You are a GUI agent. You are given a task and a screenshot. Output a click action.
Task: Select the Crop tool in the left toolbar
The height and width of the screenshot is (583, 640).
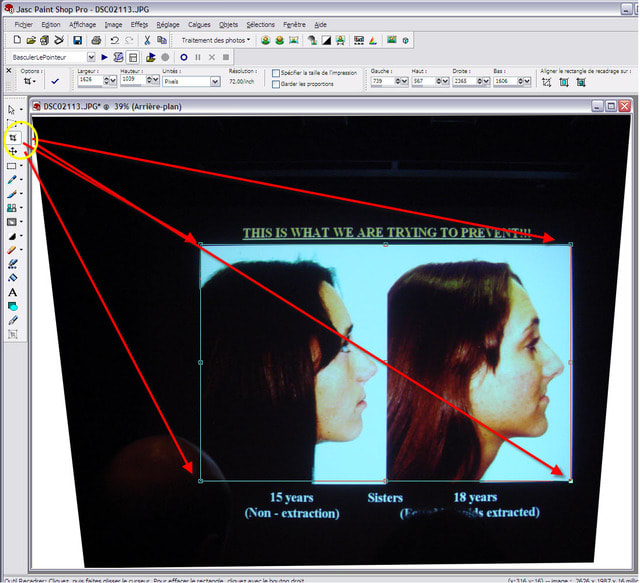tap(13, 136)
